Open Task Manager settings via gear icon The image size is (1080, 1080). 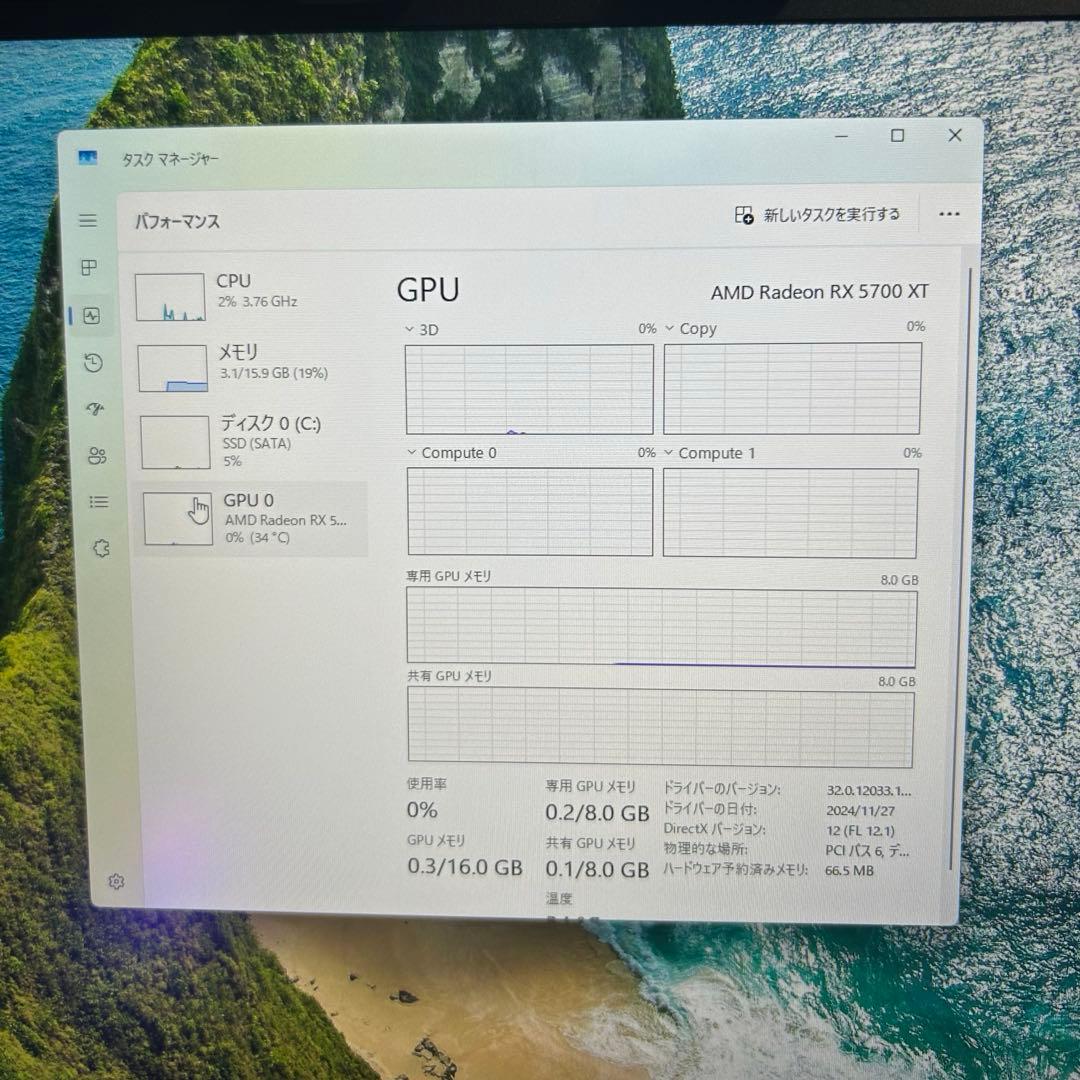click(117, 881)
